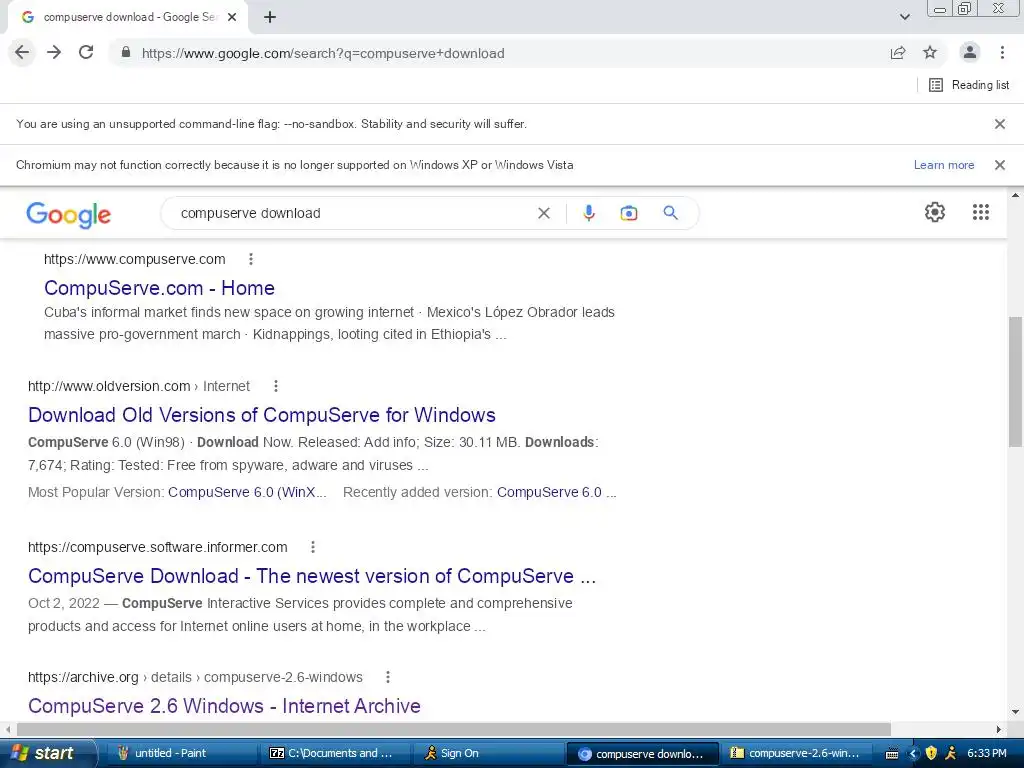Click the vertical scrollbar thumb

coord(1016,381)
